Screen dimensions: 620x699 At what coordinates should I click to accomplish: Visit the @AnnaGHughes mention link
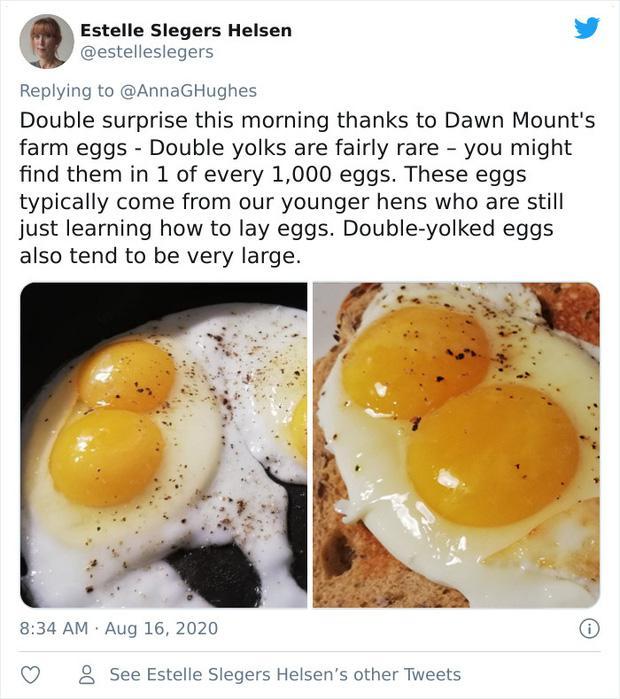coord(188,90)
